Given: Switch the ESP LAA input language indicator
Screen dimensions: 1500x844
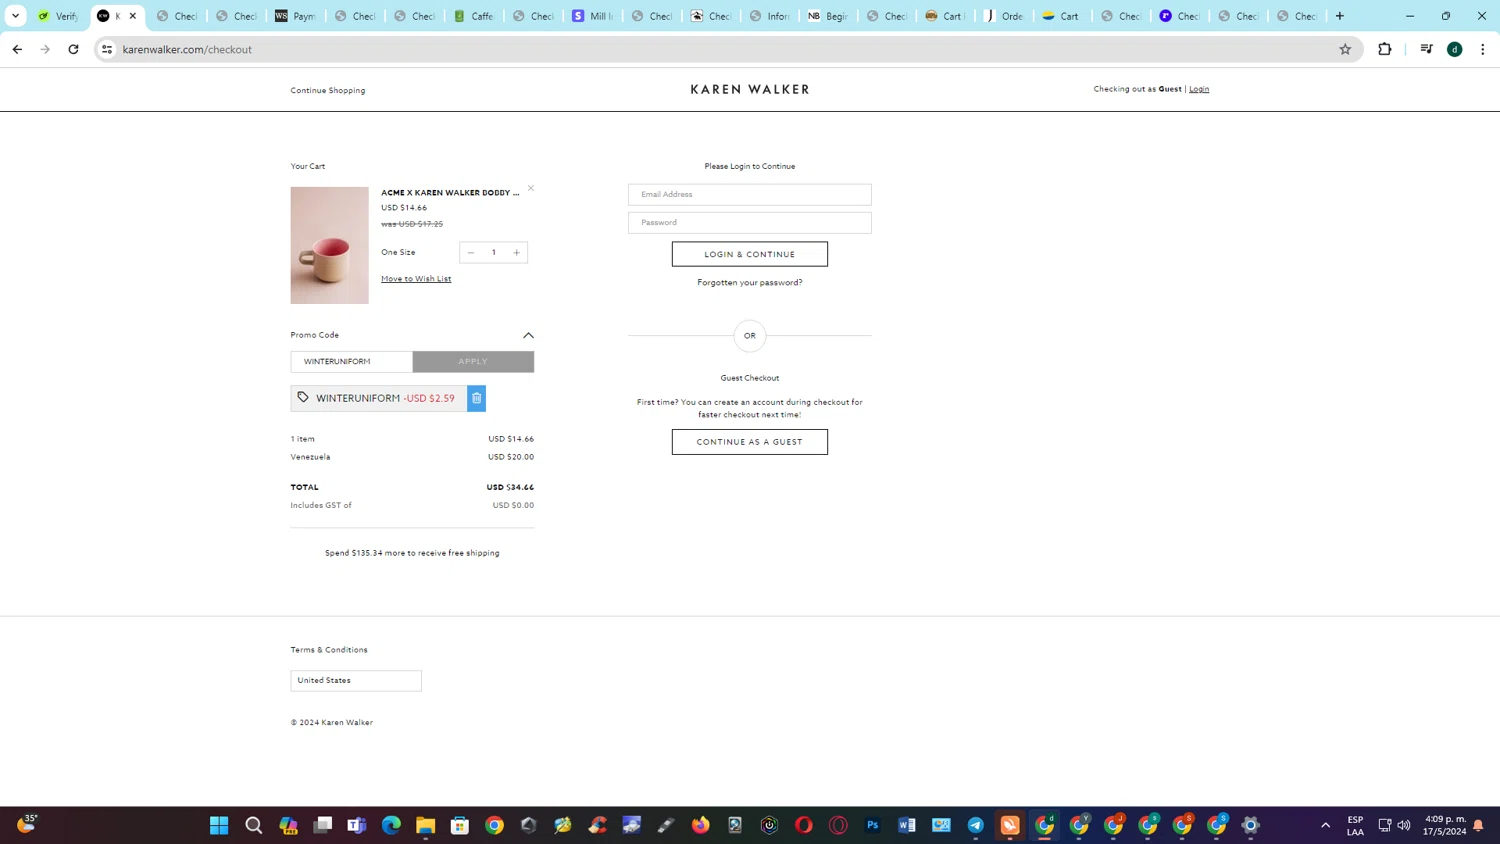Looking at the screenshot, I should click(1355, 825).
